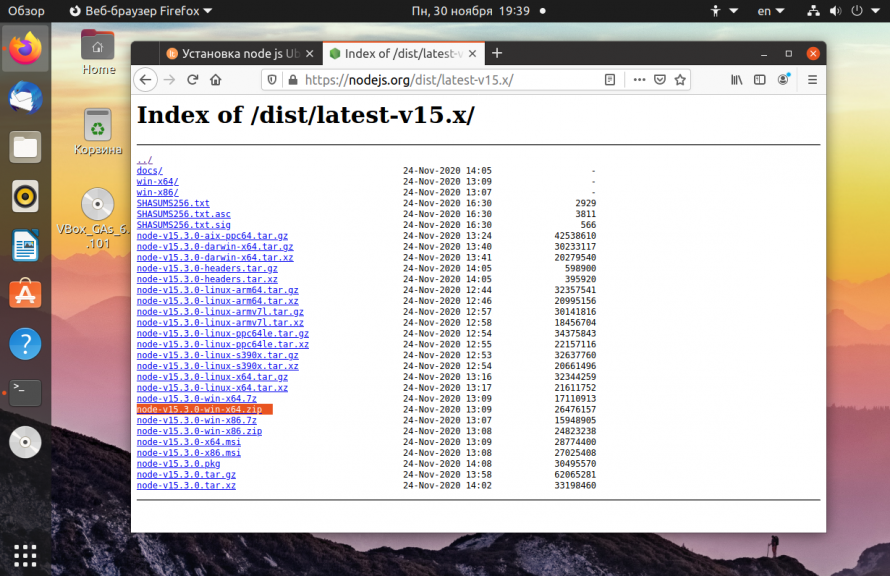Open the 'Веб-браузер Firefox' app menu
The height and width of the screenshot is (576, 890).
[x=141, y=11]
